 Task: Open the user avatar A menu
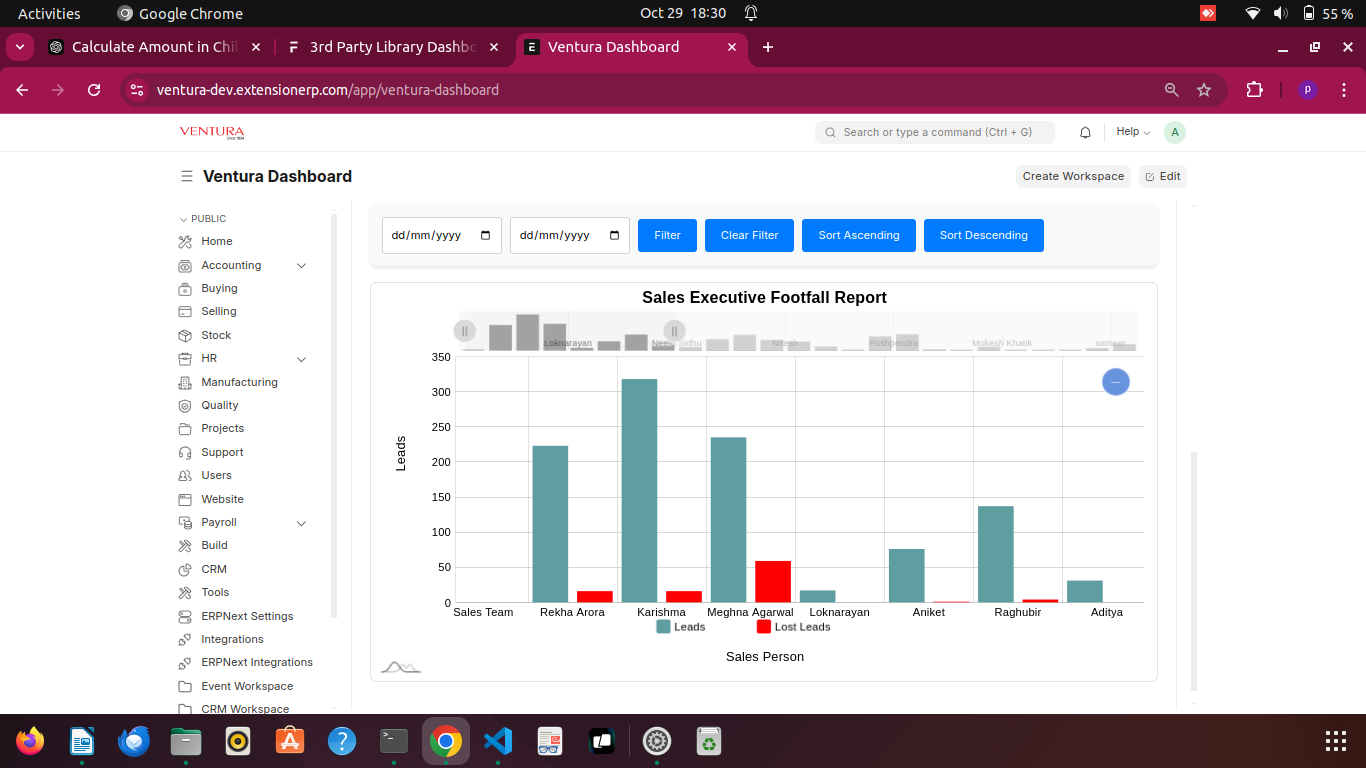(1175, 132)
